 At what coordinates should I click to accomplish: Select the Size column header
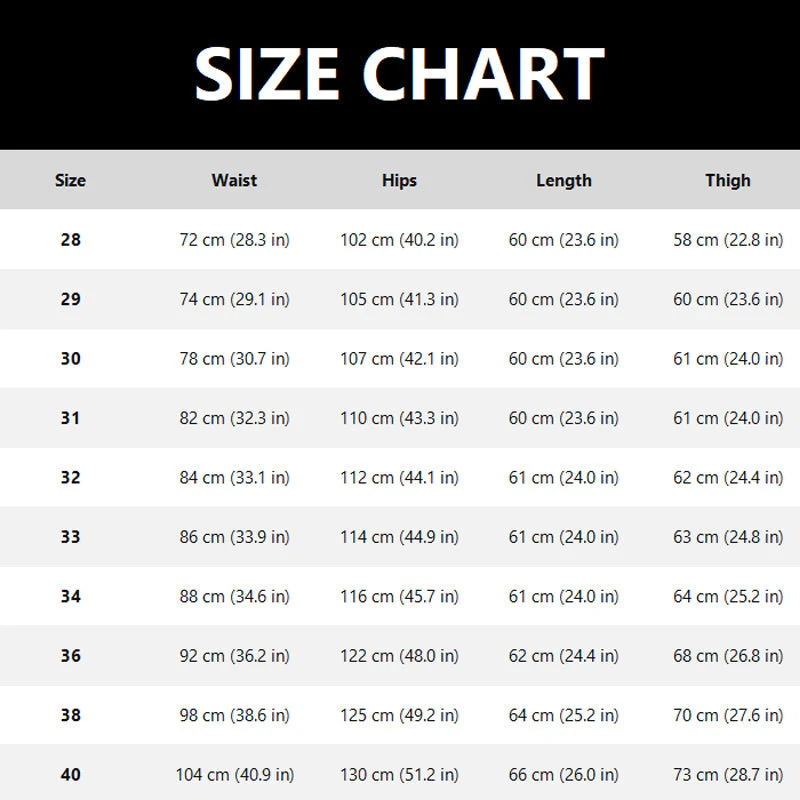70,180
